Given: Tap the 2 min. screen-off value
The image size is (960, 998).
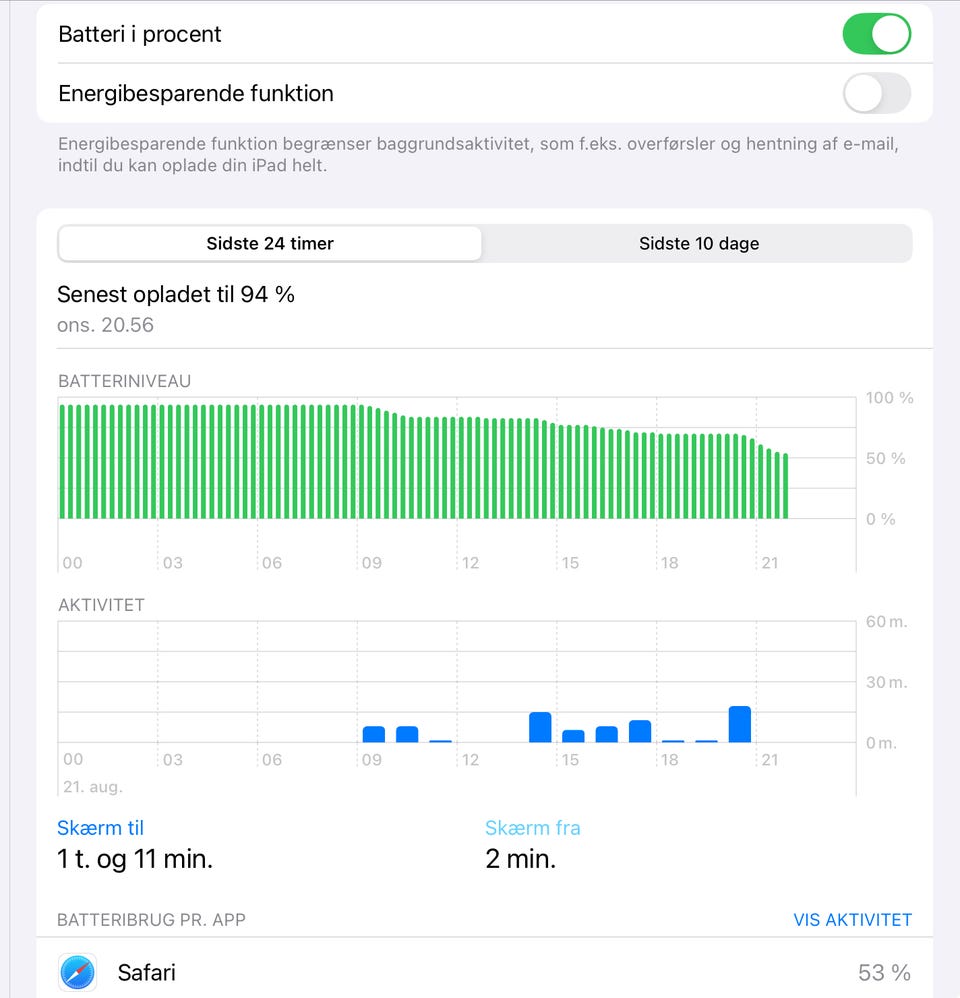Looking at the screenshot, I should tap(520, 859).
